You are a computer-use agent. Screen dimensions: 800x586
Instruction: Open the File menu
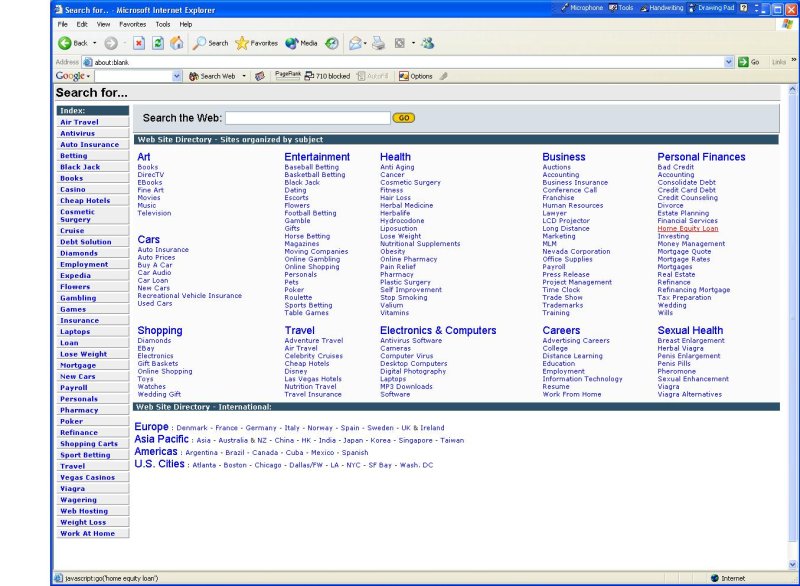[x=63, y=24]
